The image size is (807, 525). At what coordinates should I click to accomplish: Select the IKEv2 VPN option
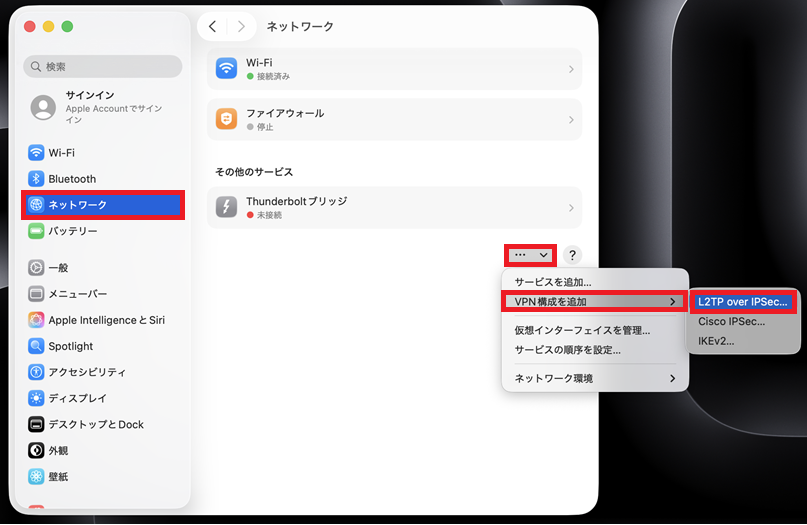(x=716, y=341)
